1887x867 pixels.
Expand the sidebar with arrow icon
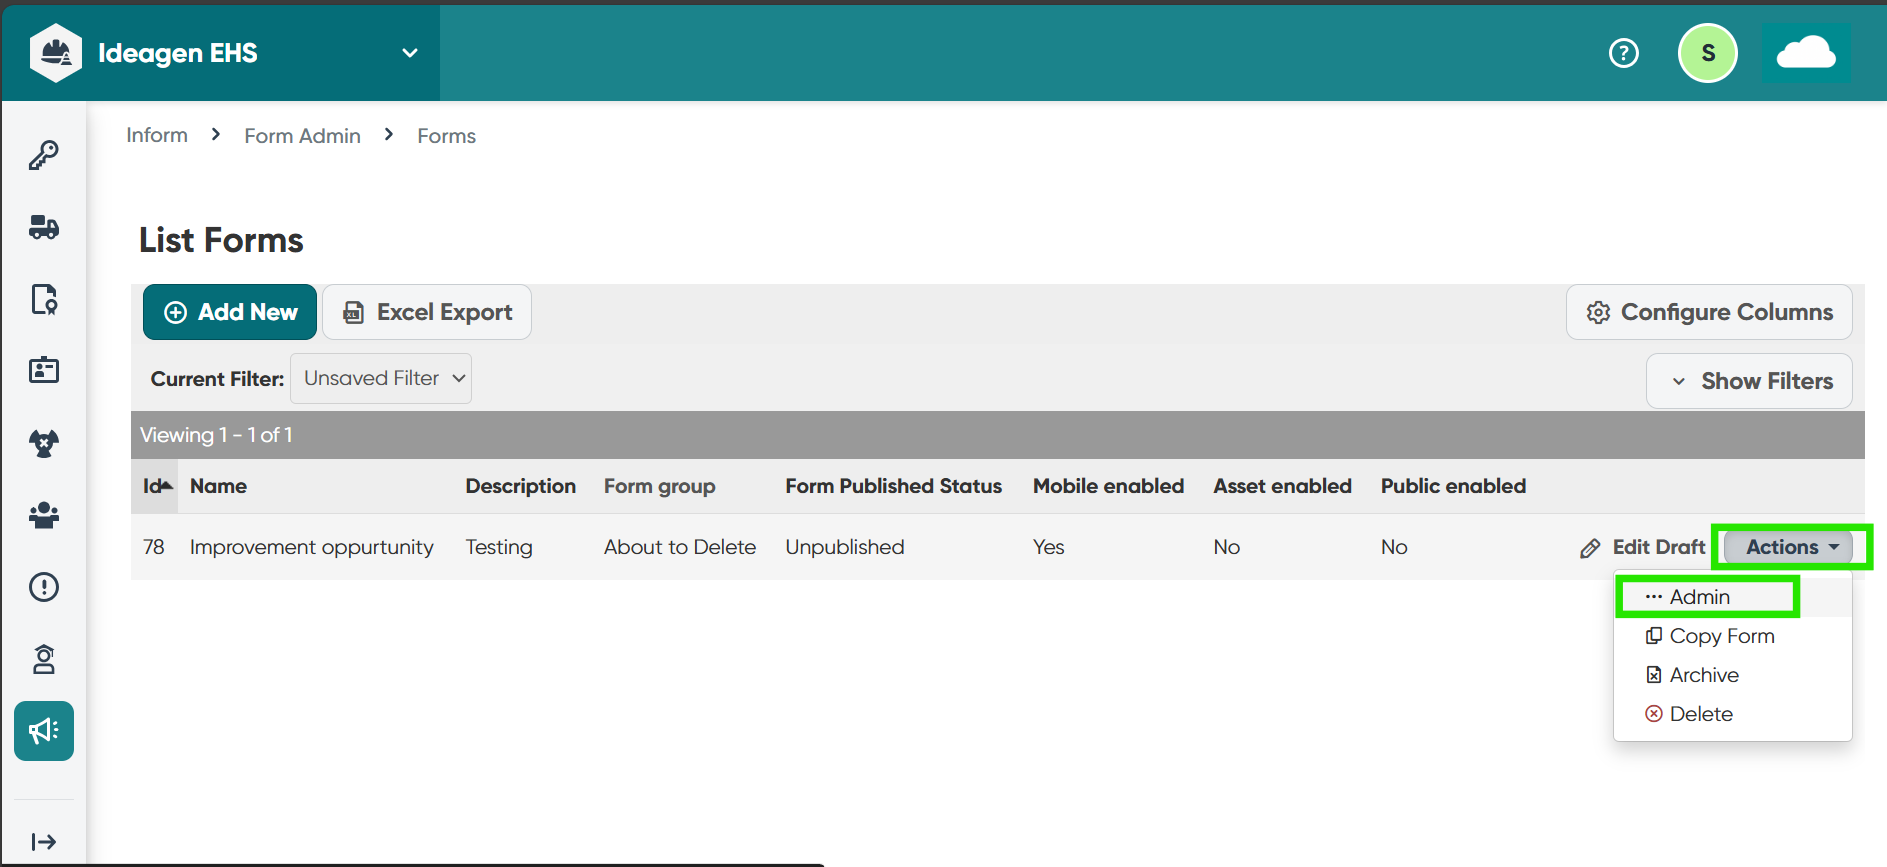click(x=43, y=842)
